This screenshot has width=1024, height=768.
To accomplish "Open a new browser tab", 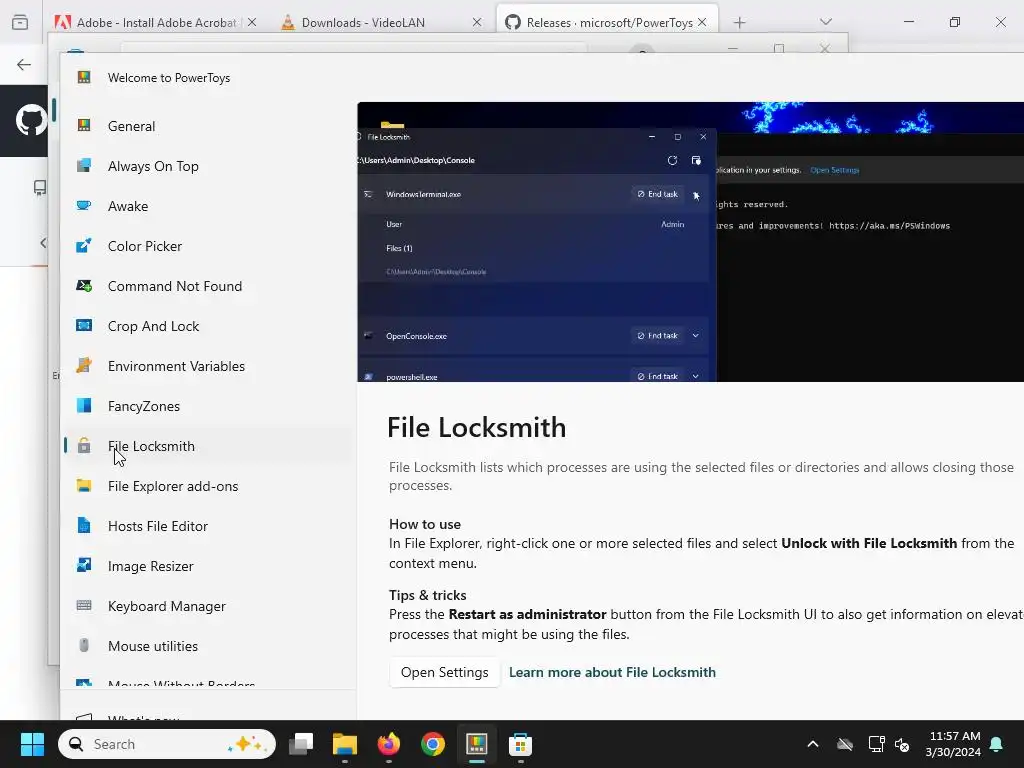I will pyautogui.click(x=739, y=23).
